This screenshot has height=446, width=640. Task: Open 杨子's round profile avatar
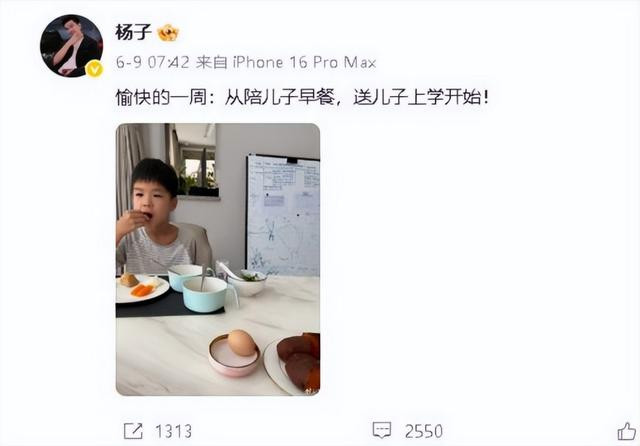tap(71, 46)
